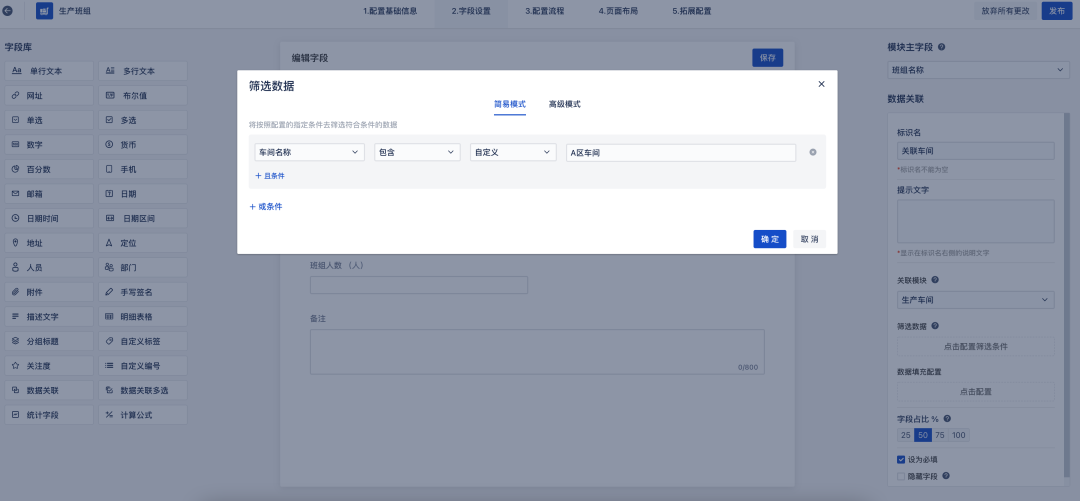Select the 邮箱 field icon

coord(16,194)
